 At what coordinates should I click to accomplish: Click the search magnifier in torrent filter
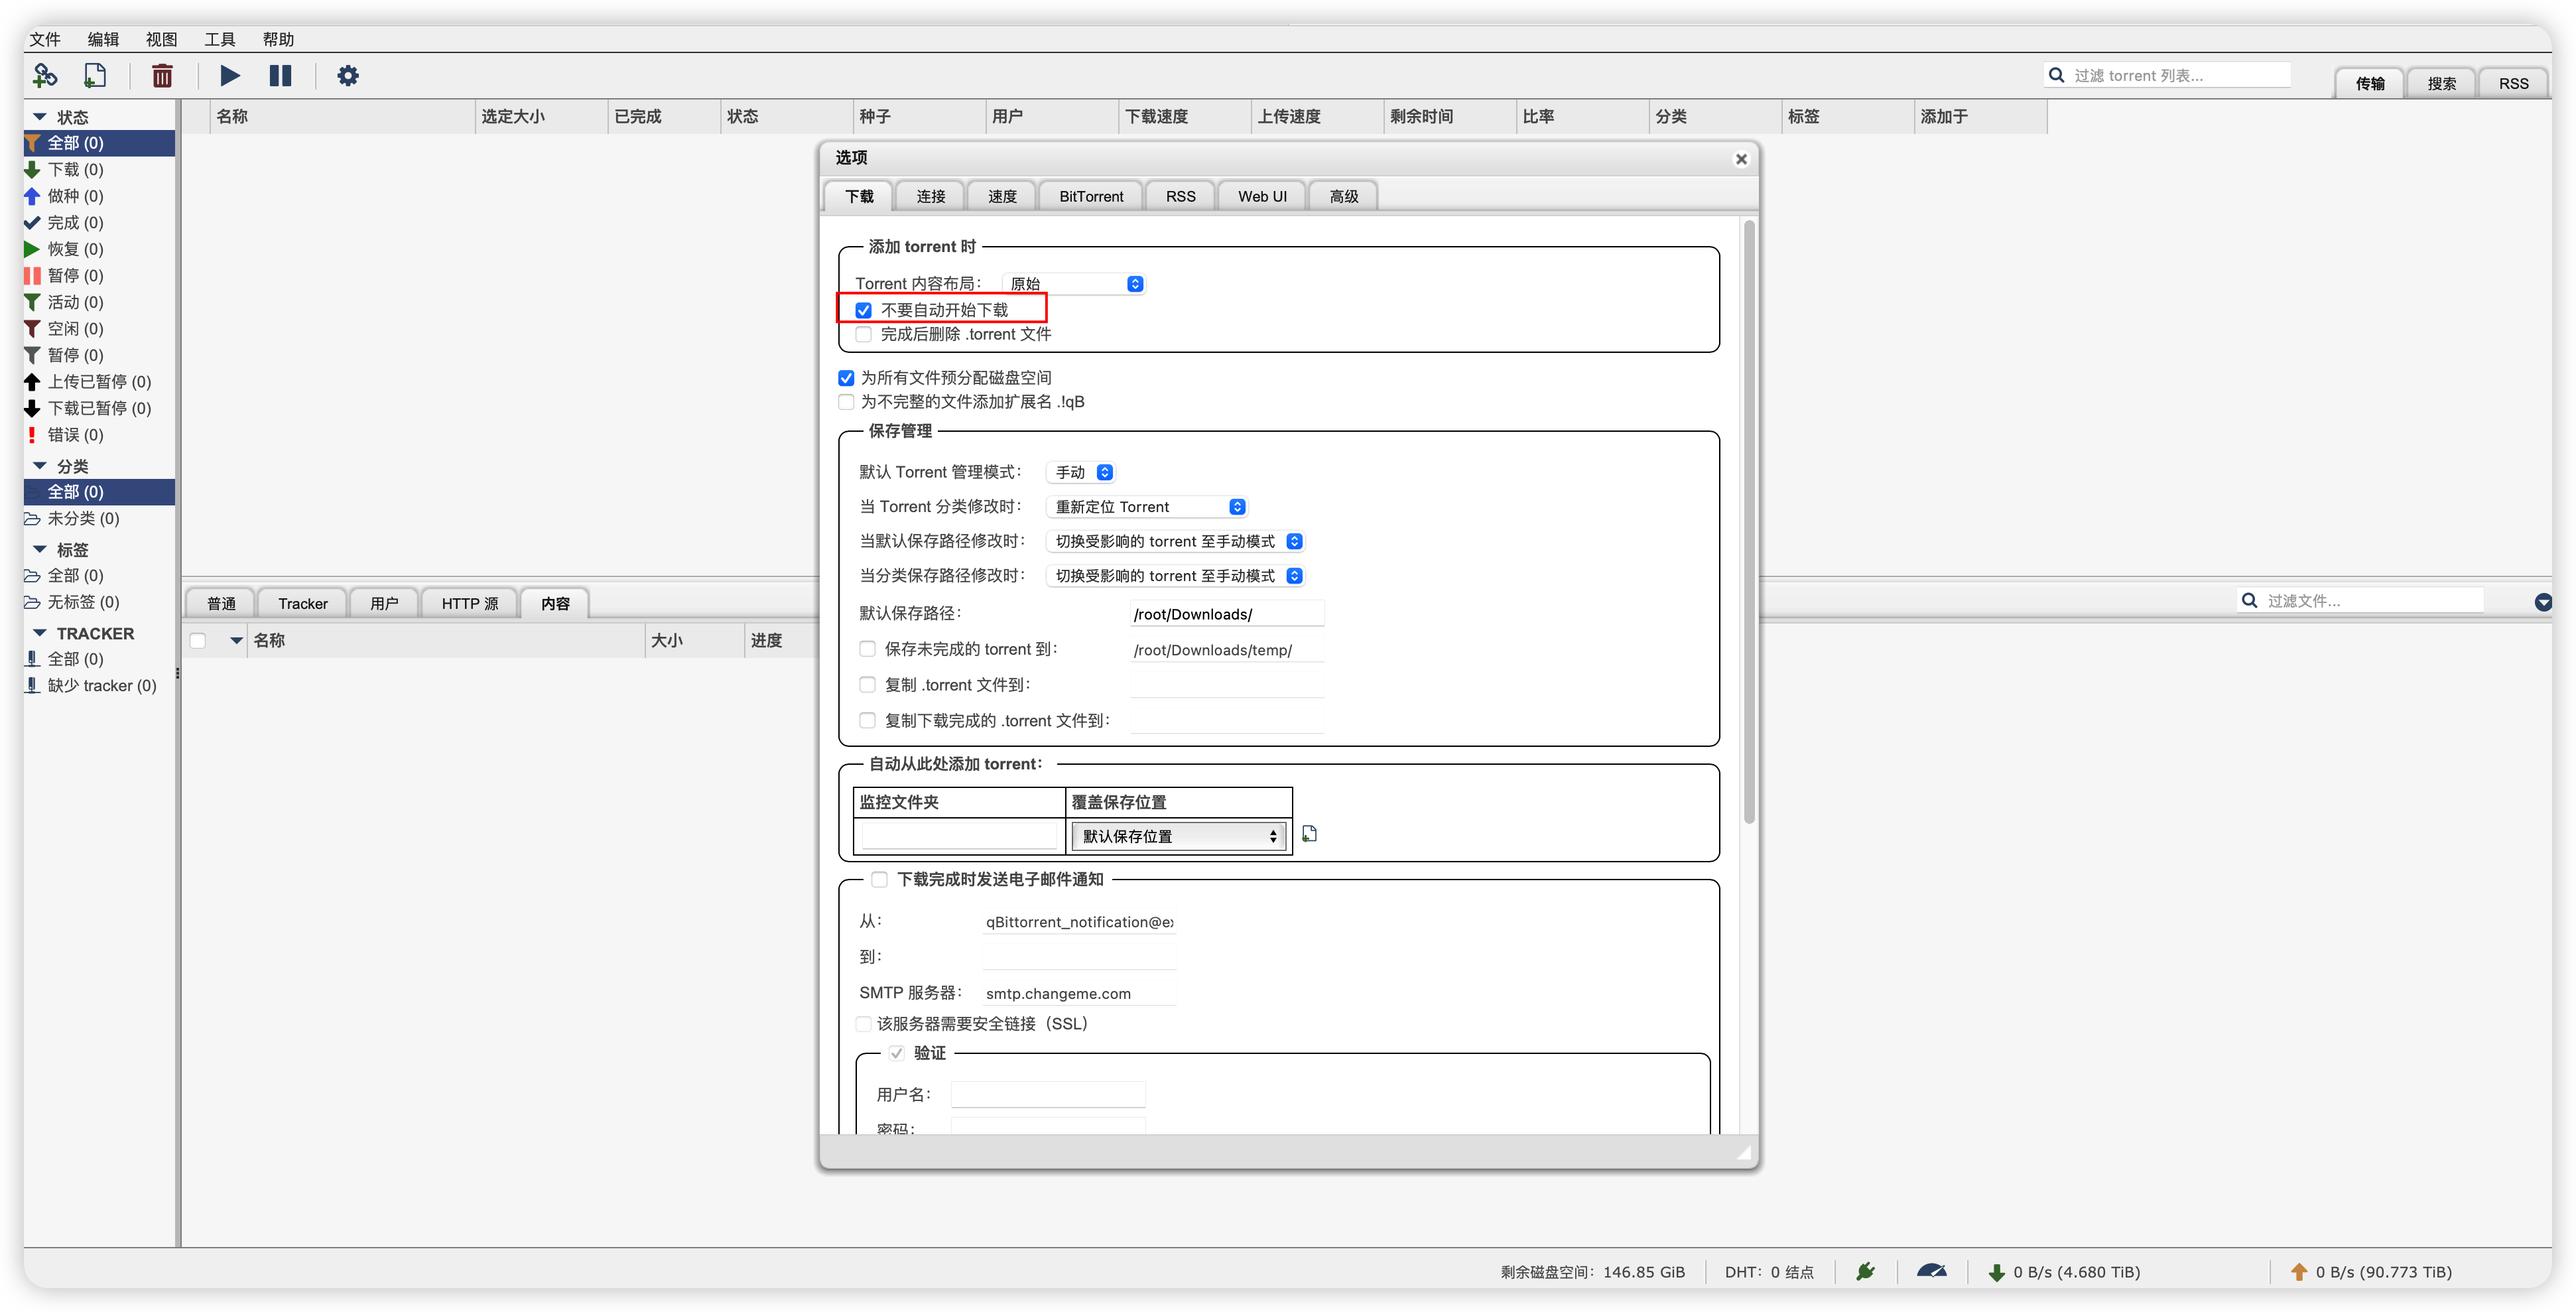pos(2056,75)
